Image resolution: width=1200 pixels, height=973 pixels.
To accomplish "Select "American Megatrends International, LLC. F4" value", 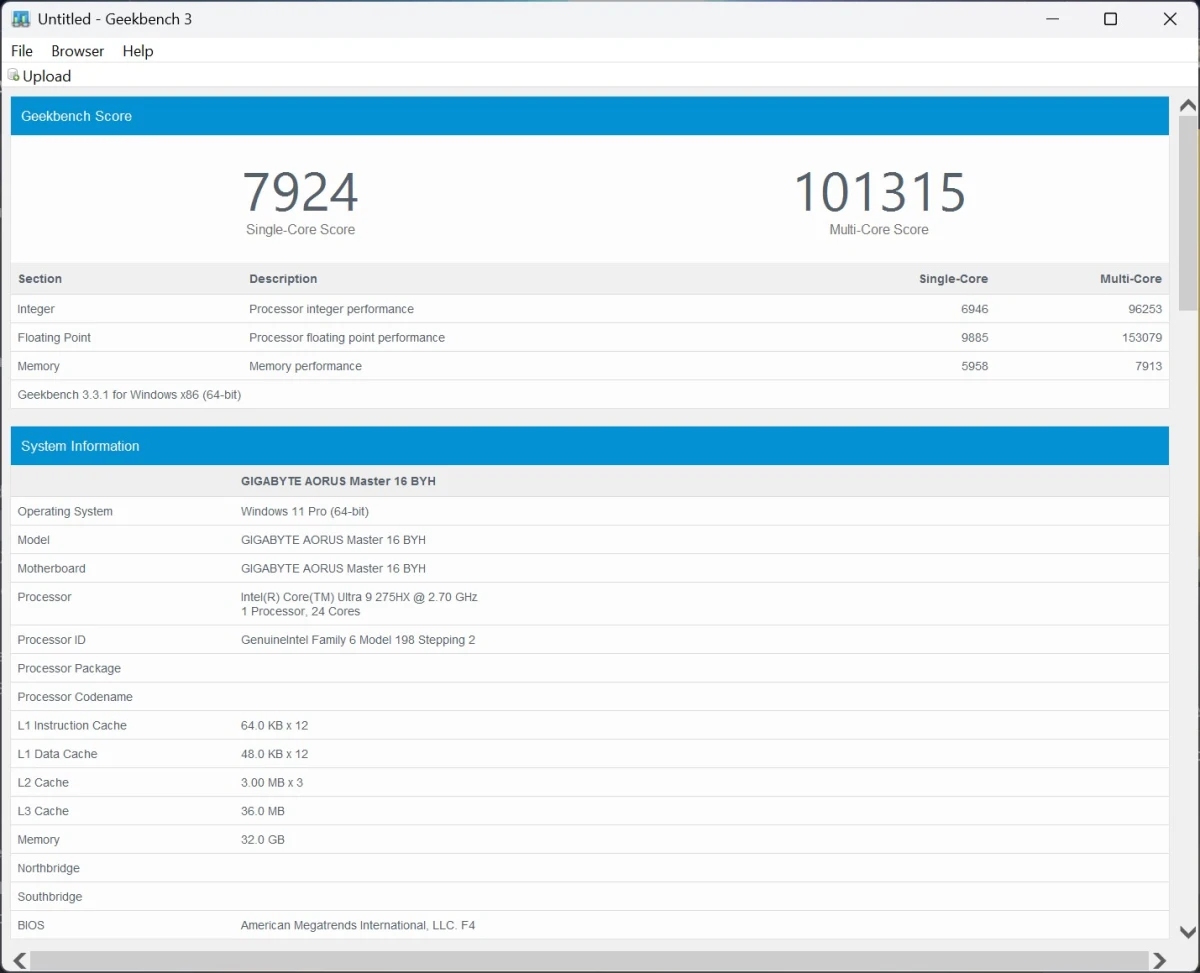I will click(x=358, y=926).
